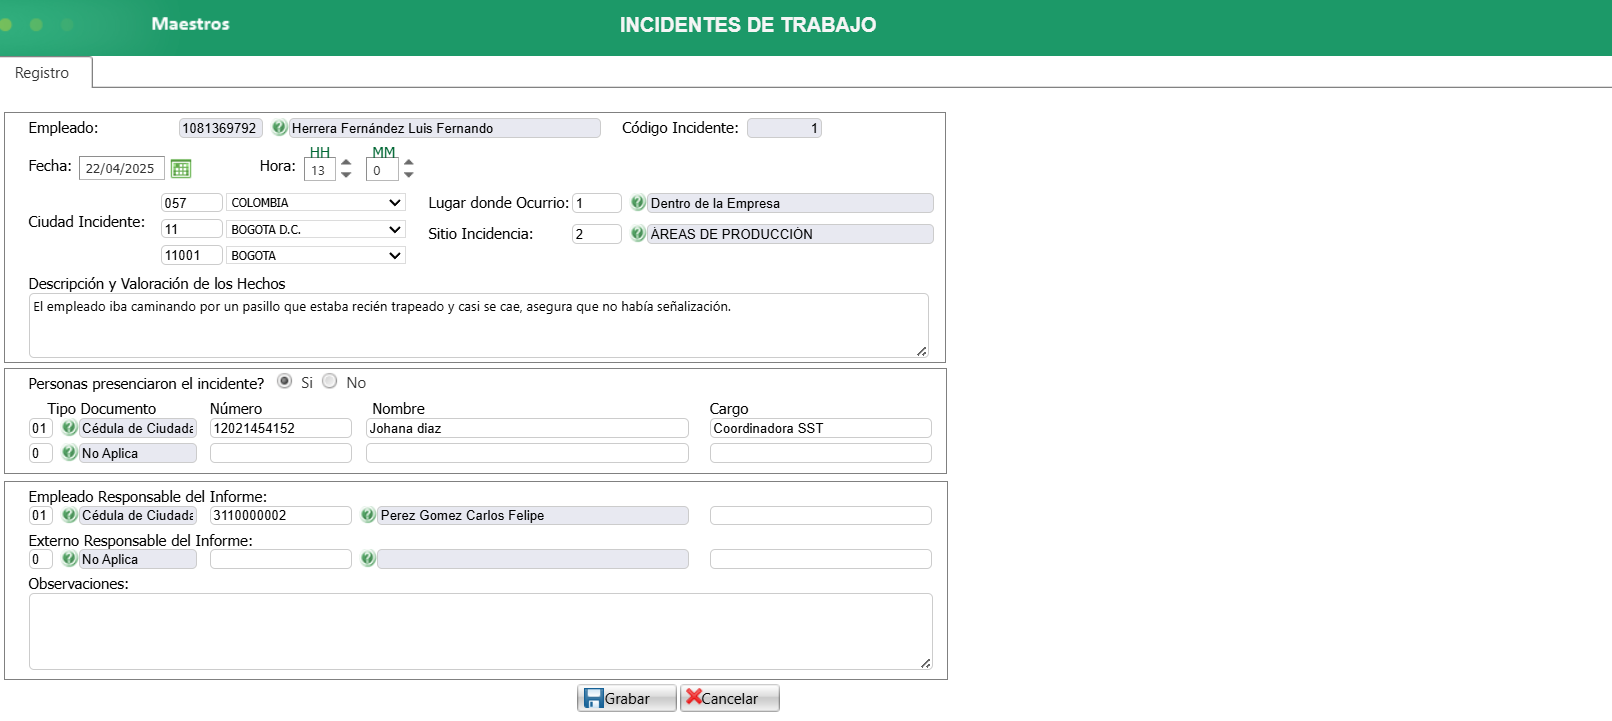The image size is (1612, 721).
Task: Click the Observaciones text area resize handle
Action: point(926,663)
